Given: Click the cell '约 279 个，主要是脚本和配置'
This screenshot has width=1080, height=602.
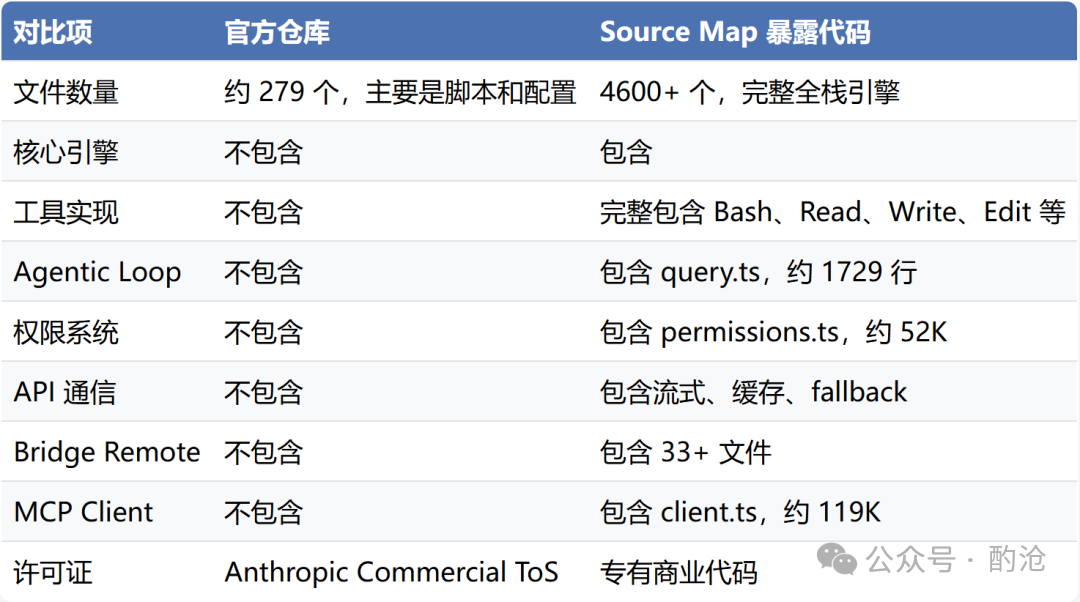Looking at the screenshot, I should (400, 92).
